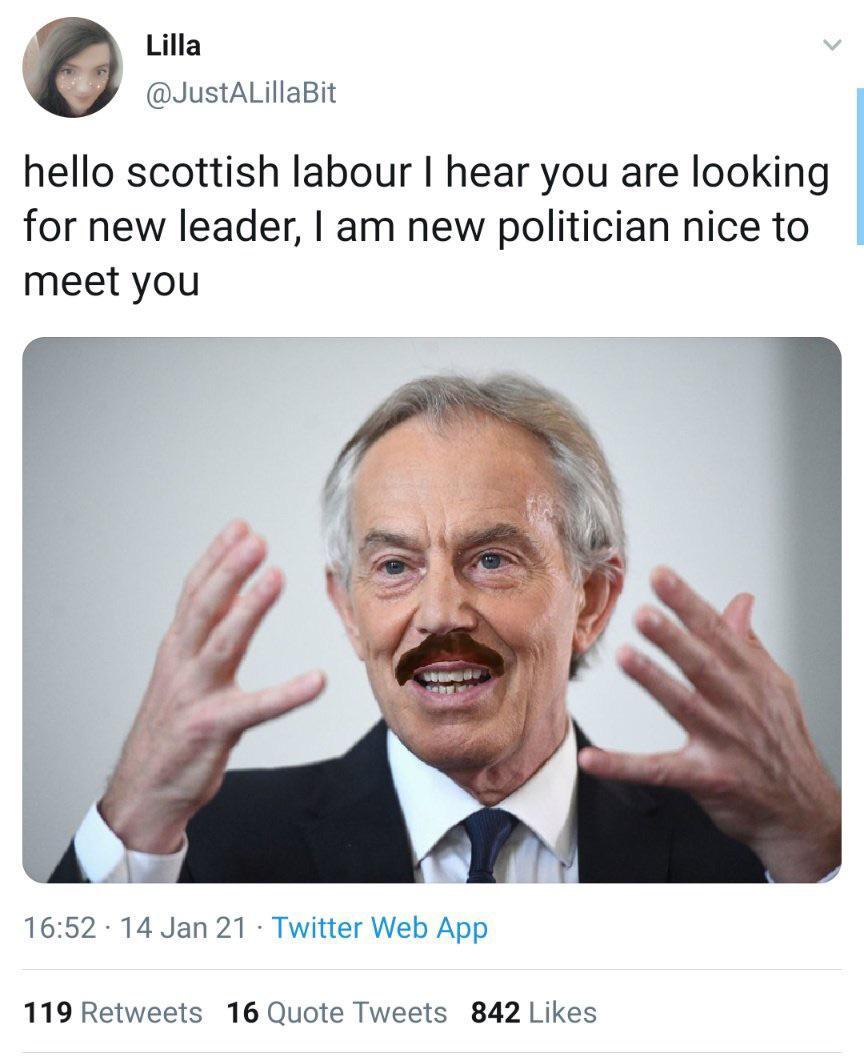The image size is (864, 1060).
Task: Open the Twitter Web App source link
Action: [379, 928]
